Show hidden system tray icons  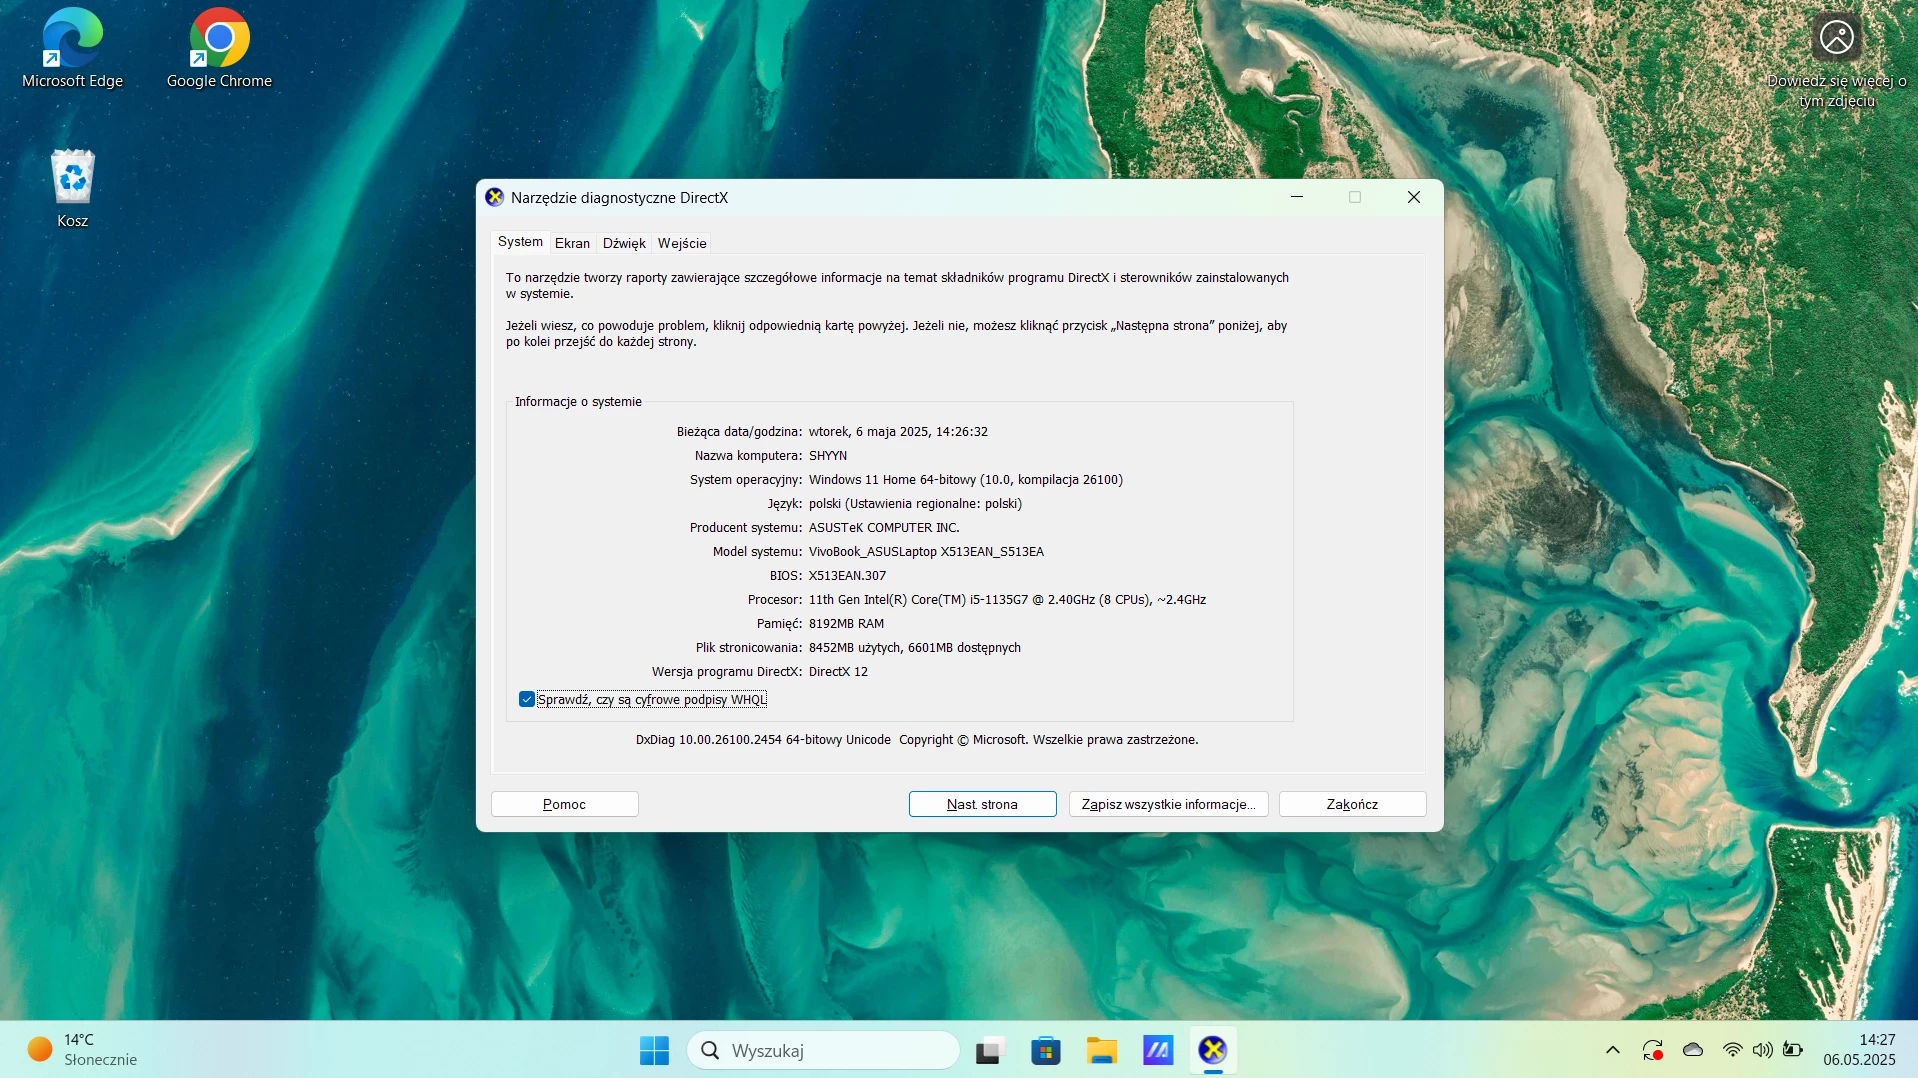click(1612, 1050)
